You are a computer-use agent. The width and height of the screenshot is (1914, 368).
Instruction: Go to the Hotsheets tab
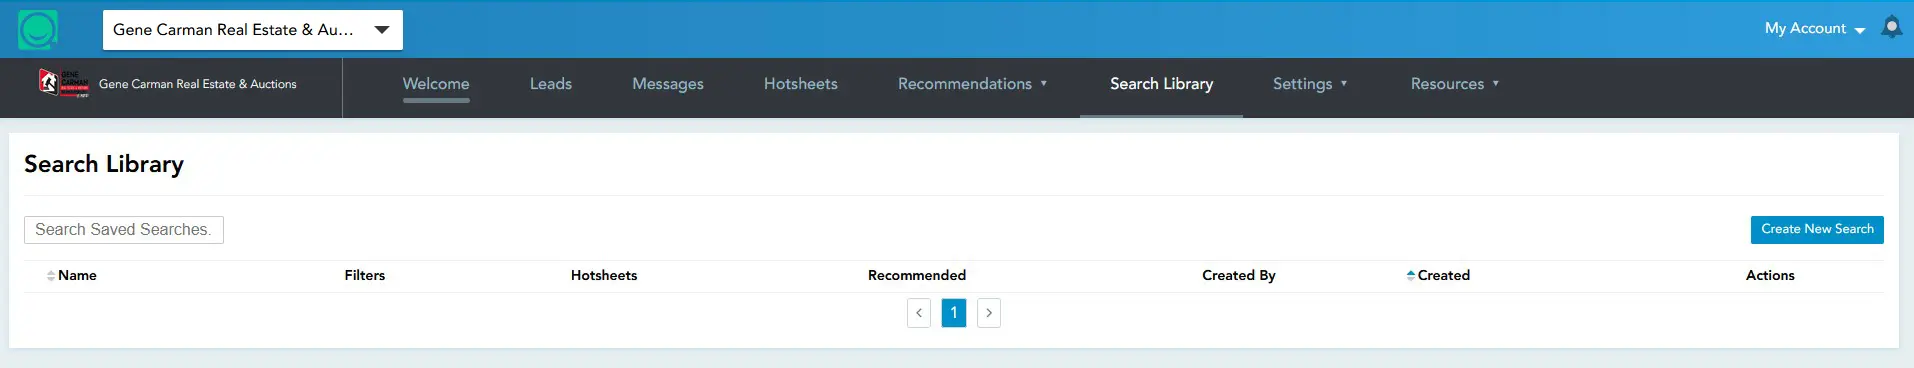(x=801, y=84)
